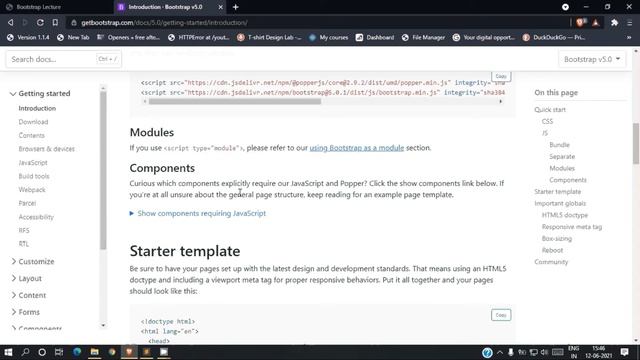Open the browser extensions puzzle icon

[x=614, y=23]
